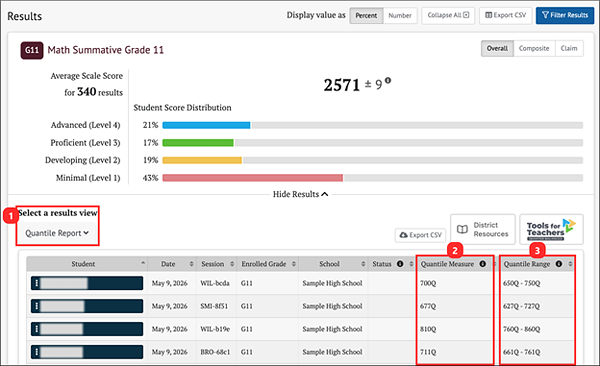600x366 pixels.
Task: Click session SMI-8f51 cell
Action: (214, 306)
